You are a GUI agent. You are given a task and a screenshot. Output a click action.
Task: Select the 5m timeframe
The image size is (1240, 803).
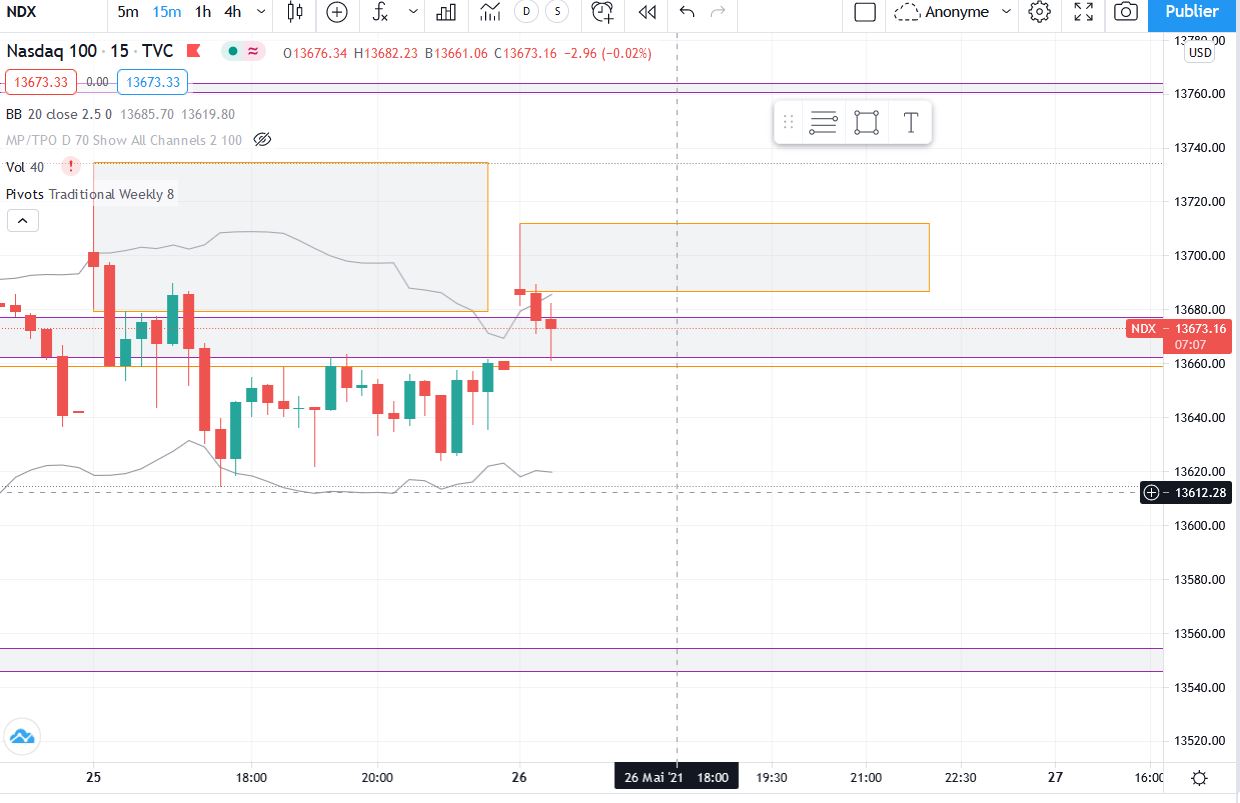128,12
